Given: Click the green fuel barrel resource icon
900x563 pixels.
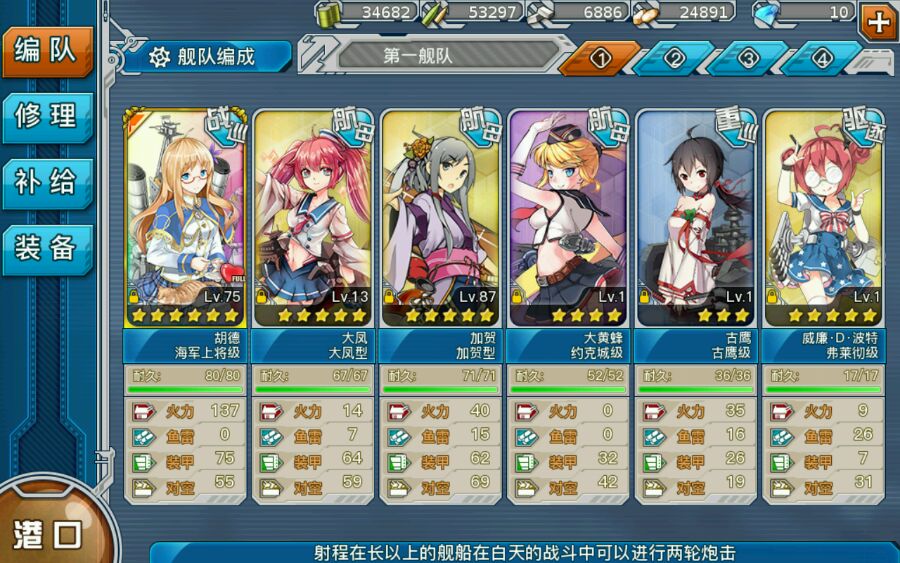Looking at the screenshot, I should click(x=328, y=14).
